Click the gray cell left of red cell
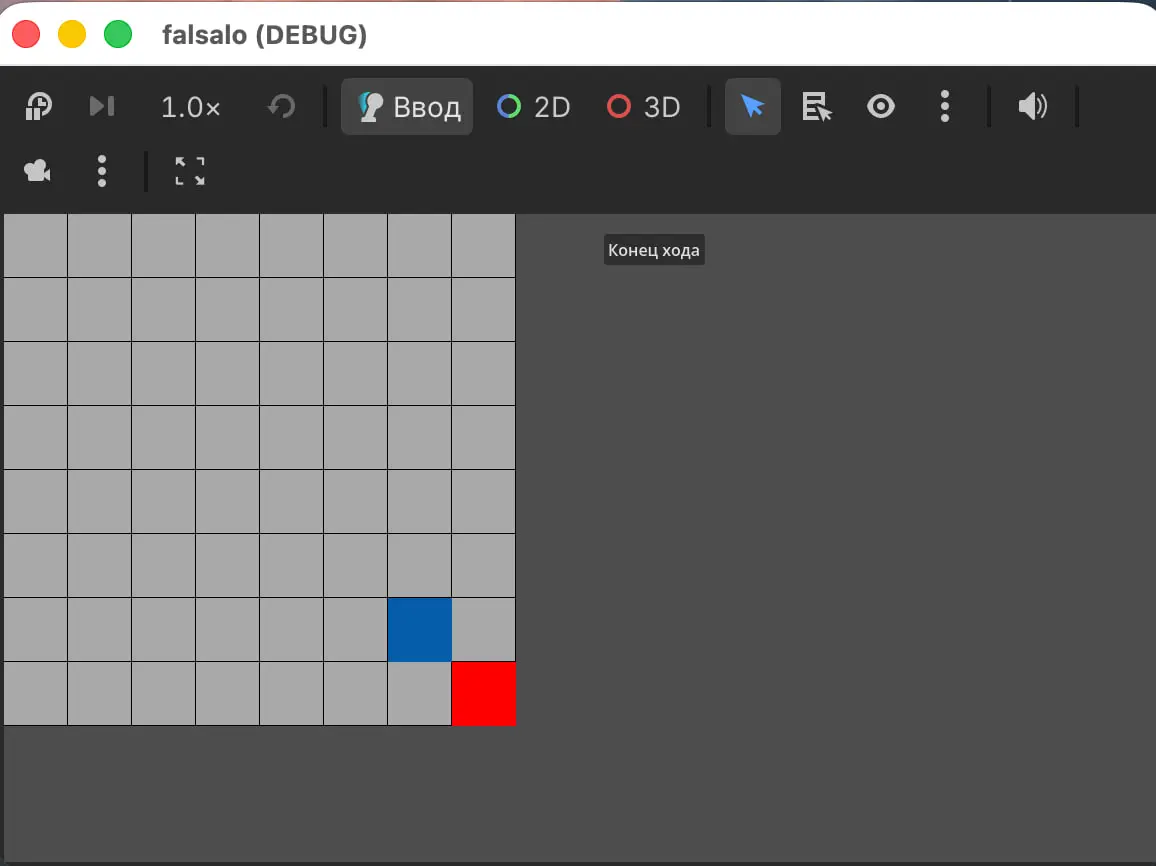This screenshot has height=866, width=1156. [419, 694]
